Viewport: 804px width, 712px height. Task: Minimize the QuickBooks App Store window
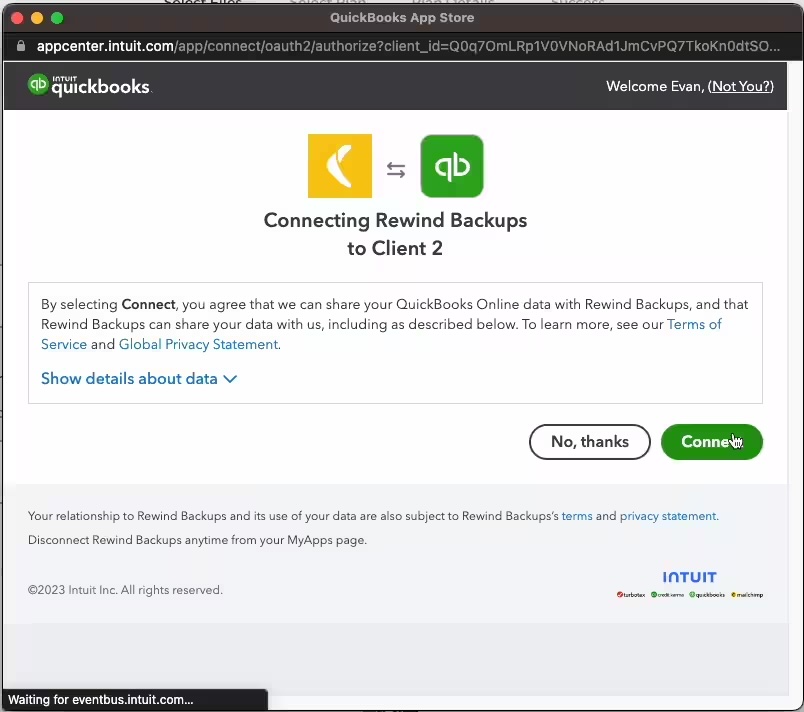pyautogui.click(x=37, y=18)
